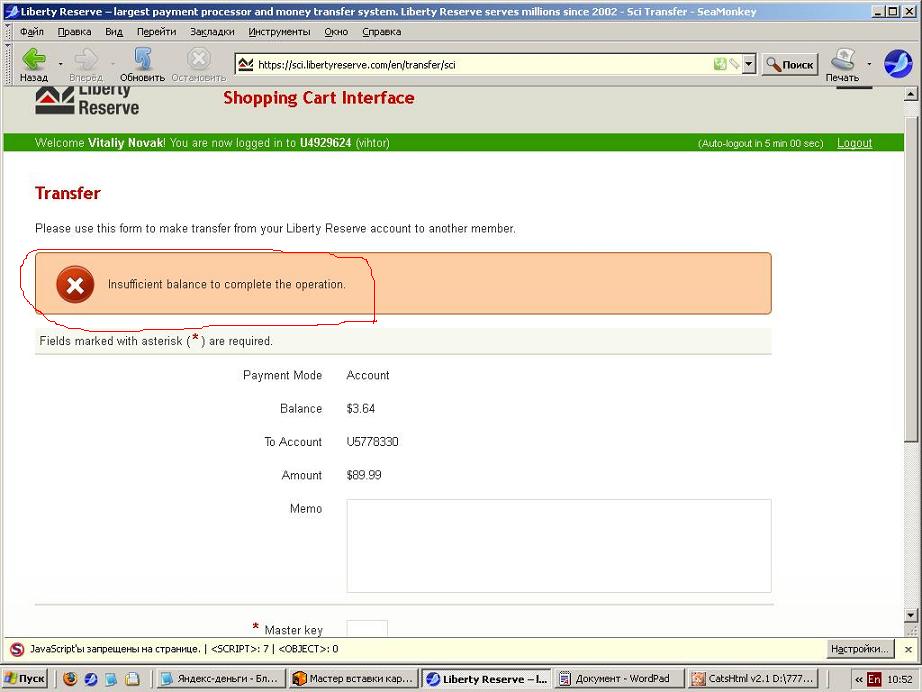The width and height of the screenshot is (922, 692).
Task: Click the NoScript icon in notification bar
Action: [x=17, y=649]
